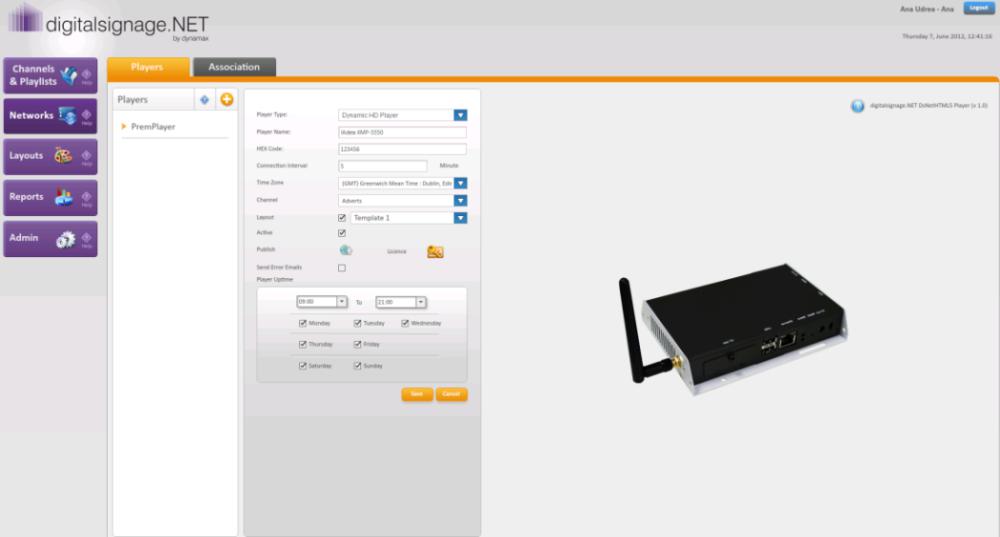Switch to the Association tab
This screenshot has height=537, width=1000.
click(x=234, y=67)
